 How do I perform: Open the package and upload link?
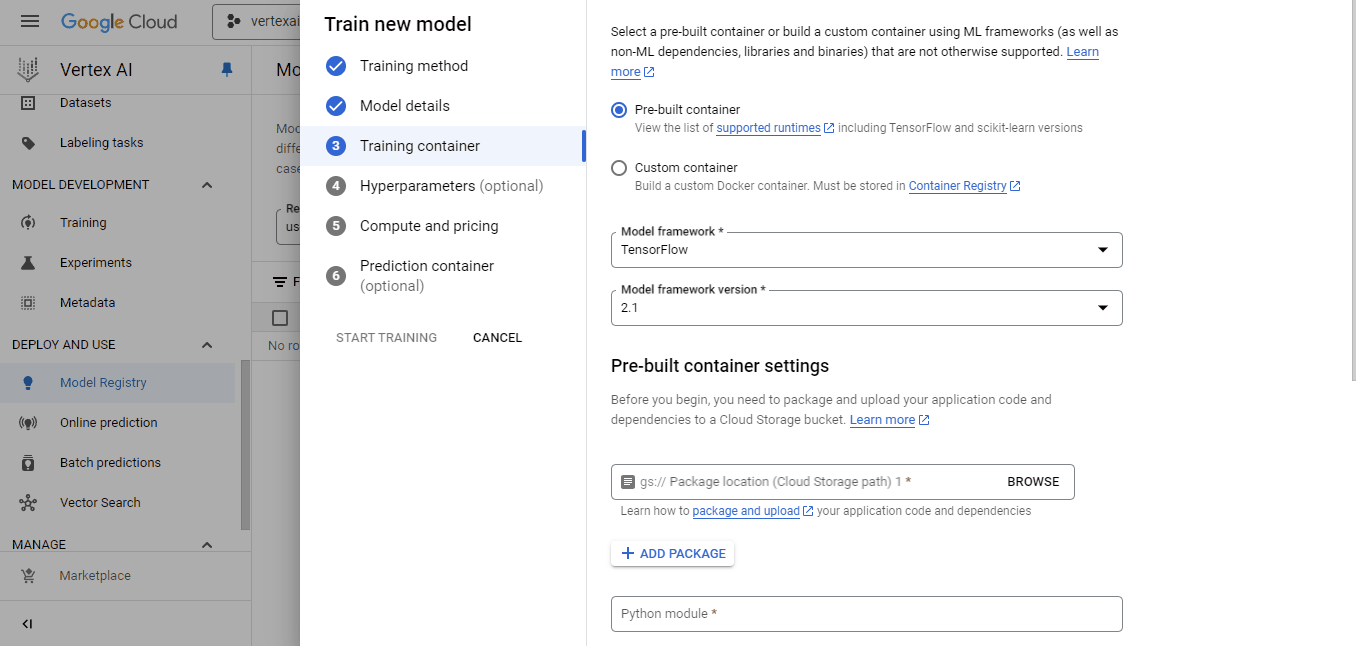click(x=746, y=511)
